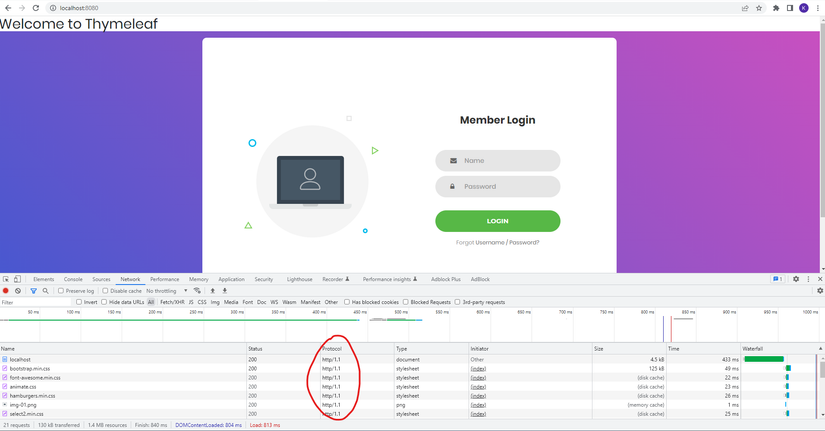Image resolution: width=825 pixels, height=431 pixels.
Task: Open the K profile avatar
Action: click(x=804, y=8)
